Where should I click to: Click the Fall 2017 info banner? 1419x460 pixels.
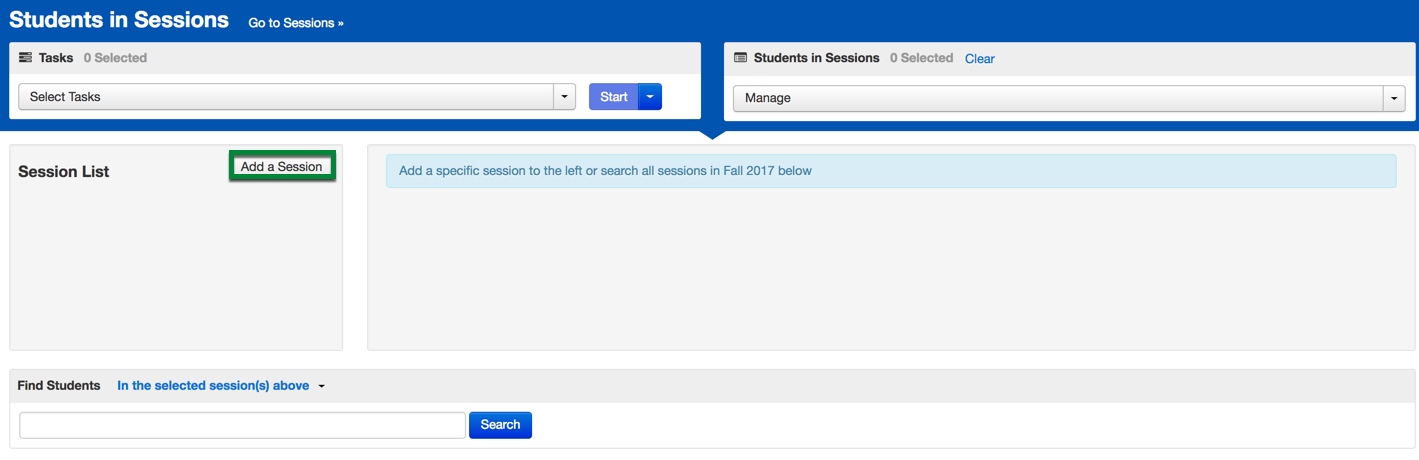tap(890, 171)
